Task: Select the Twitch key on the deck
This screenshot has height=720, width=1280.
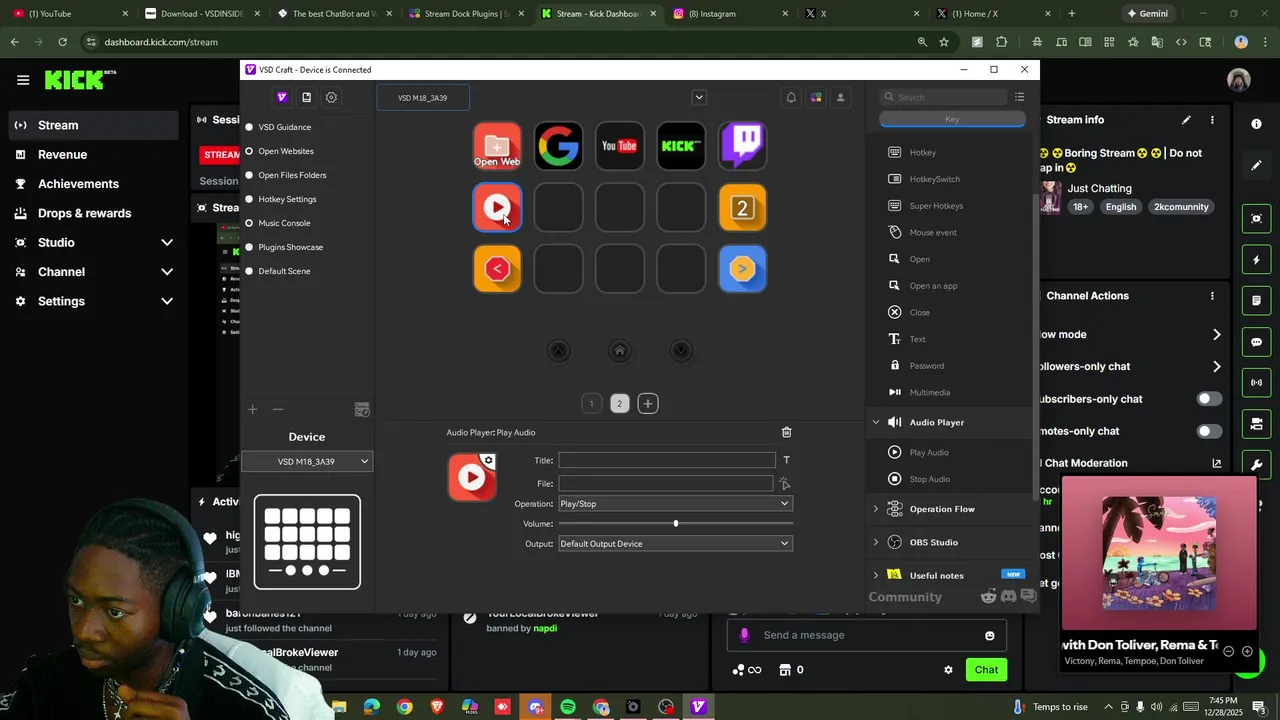Action: (x=742, y=146)
